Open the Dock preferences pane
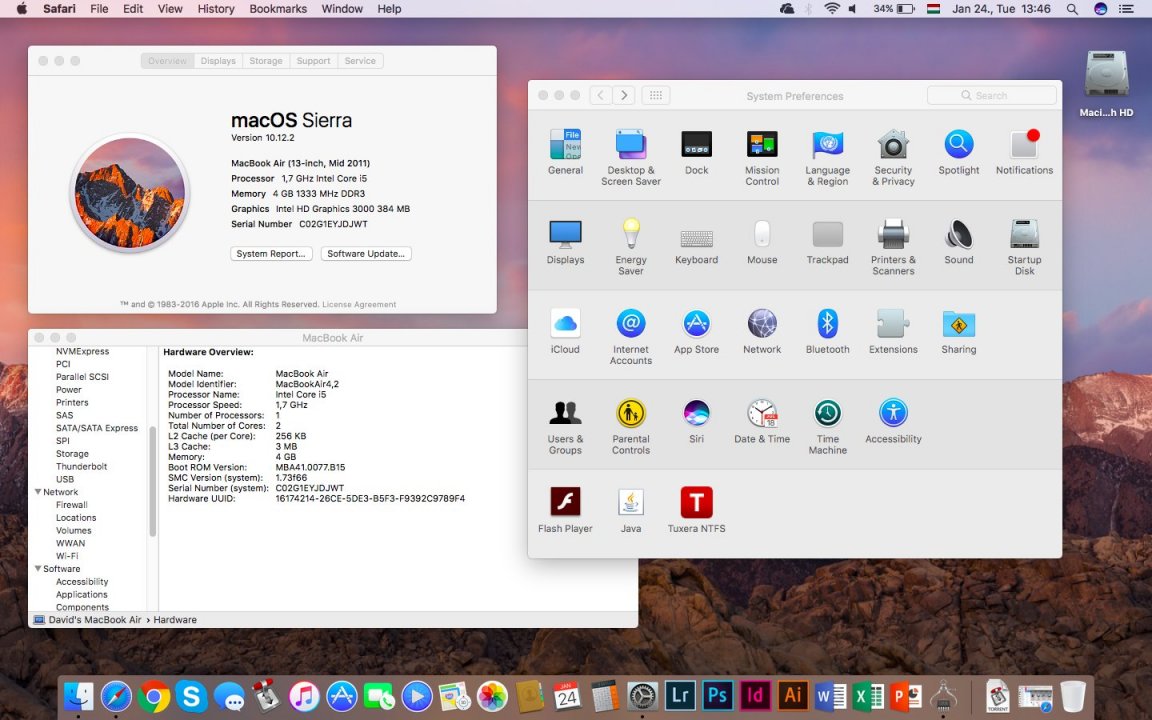The image size is (1152, 720). point(696,153)
